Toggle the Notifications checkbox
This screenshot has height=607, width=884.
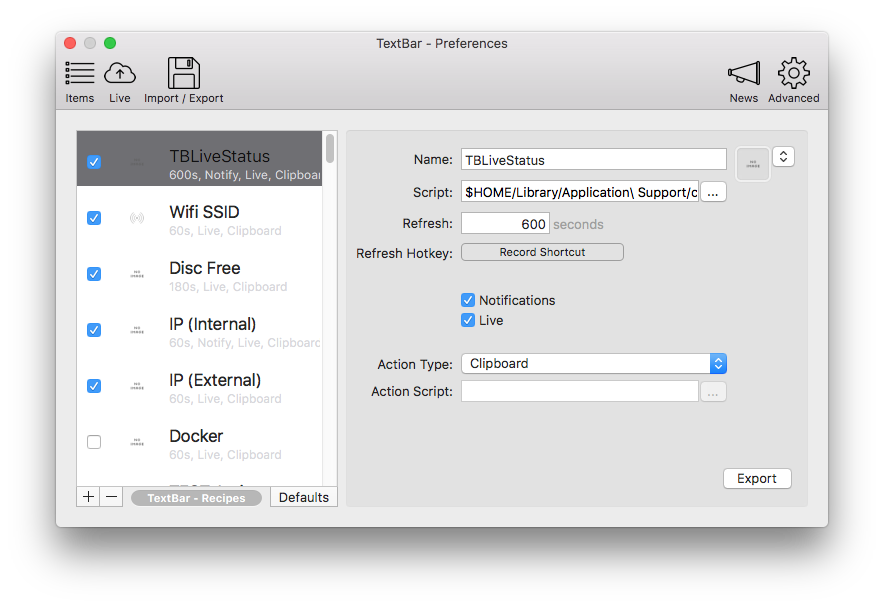pyautogui.click(x=468, y=300)
